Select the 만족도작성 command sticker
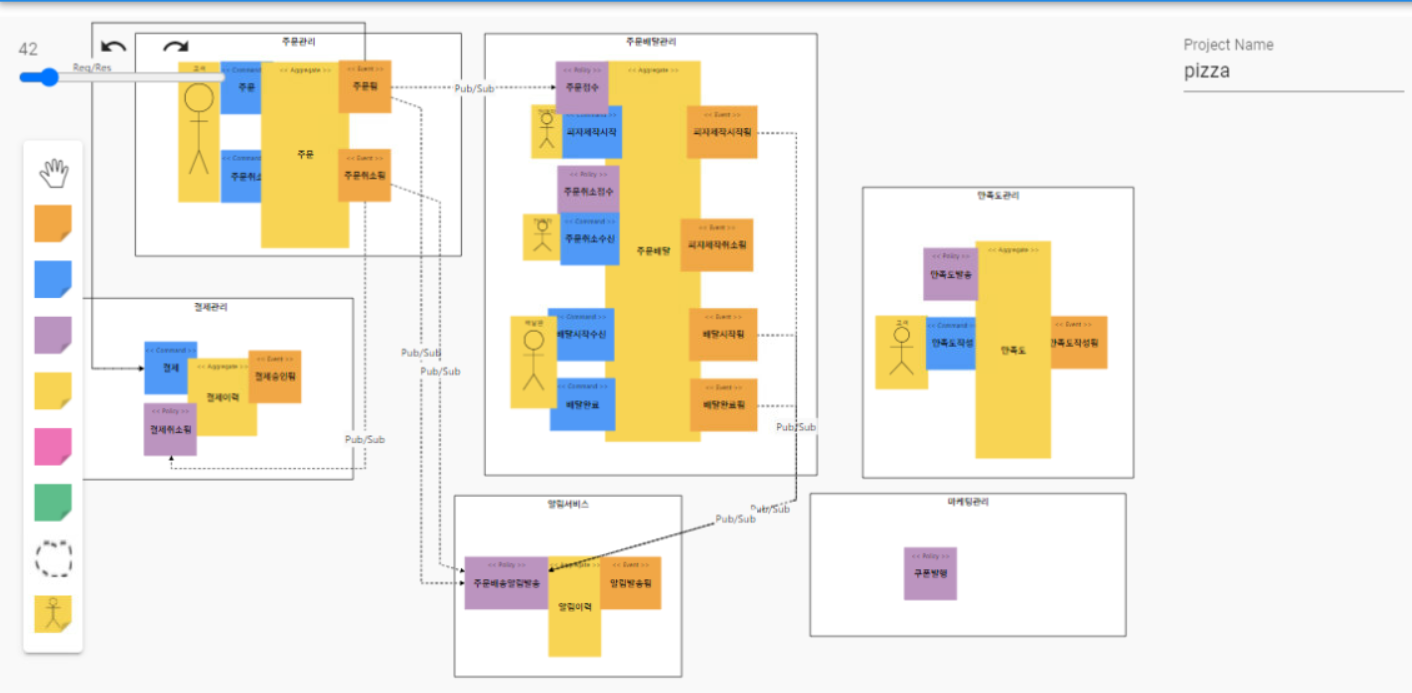 pyautogui.click(x=950, y=343)
